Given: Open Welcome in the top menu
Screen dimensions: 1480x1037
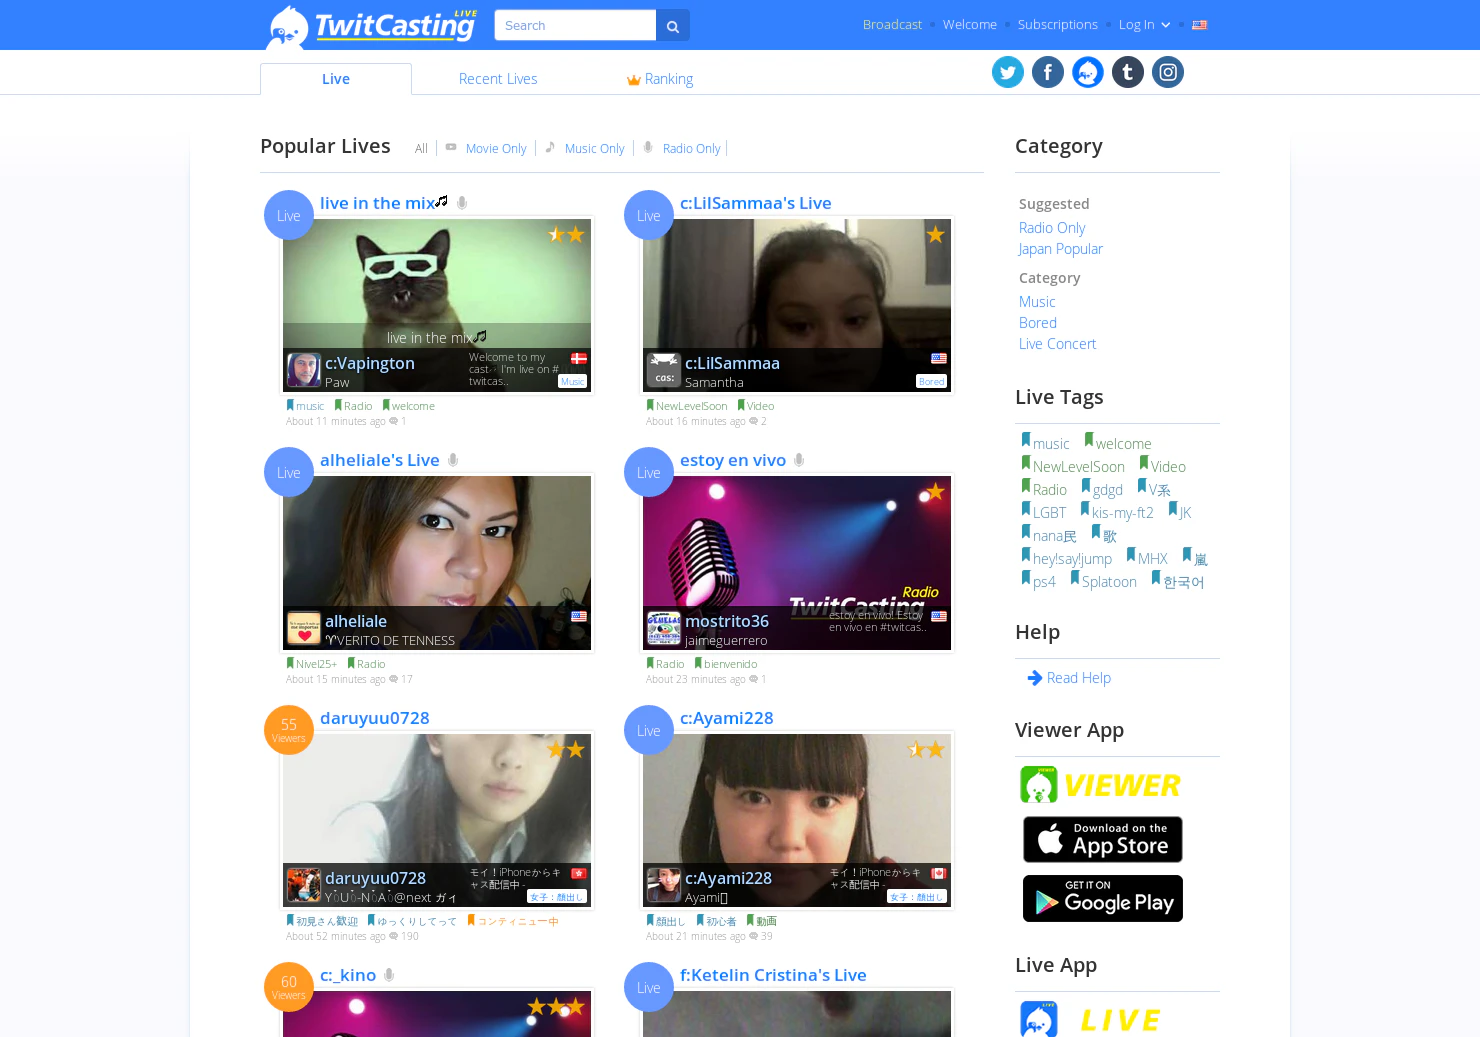Looking at the screenshot, I should coord(970,25).
